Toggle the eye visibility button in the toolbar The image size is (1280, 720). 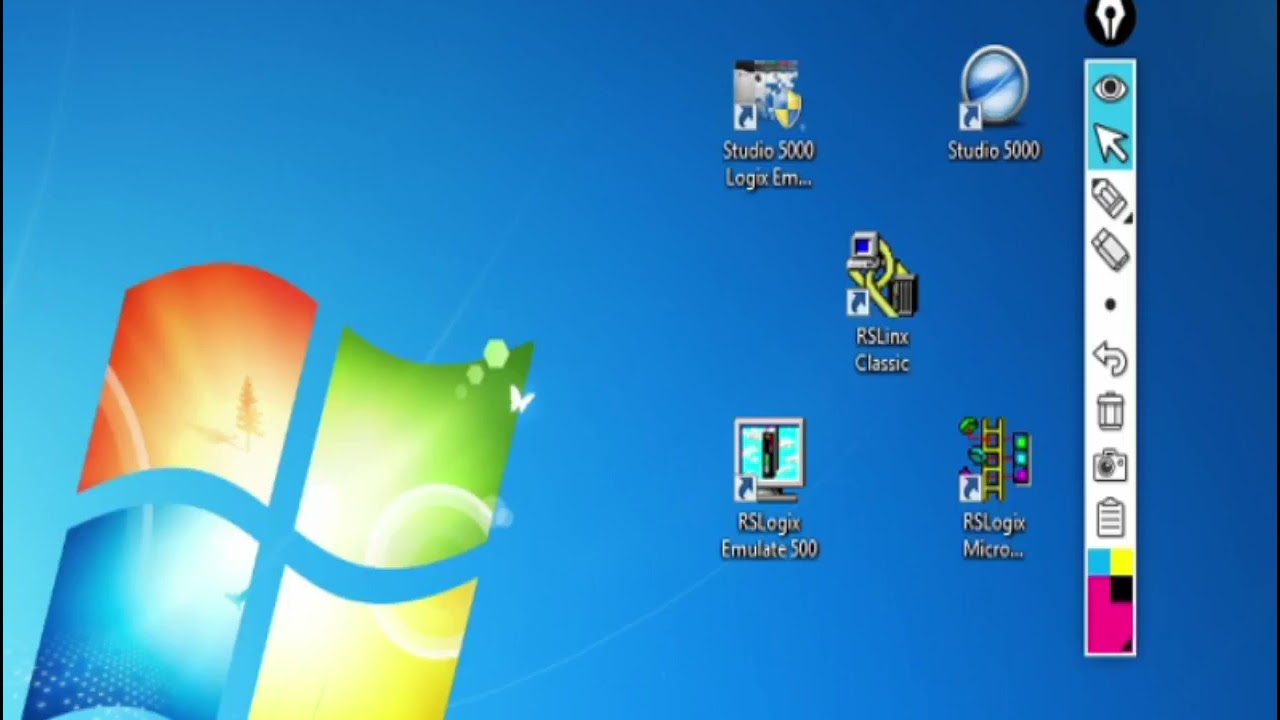[x=1110, y=89]
